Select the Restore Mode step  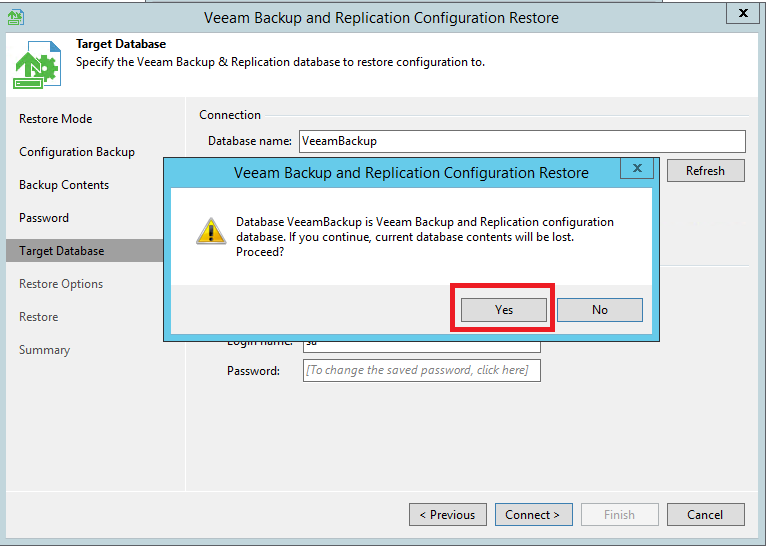55,119
